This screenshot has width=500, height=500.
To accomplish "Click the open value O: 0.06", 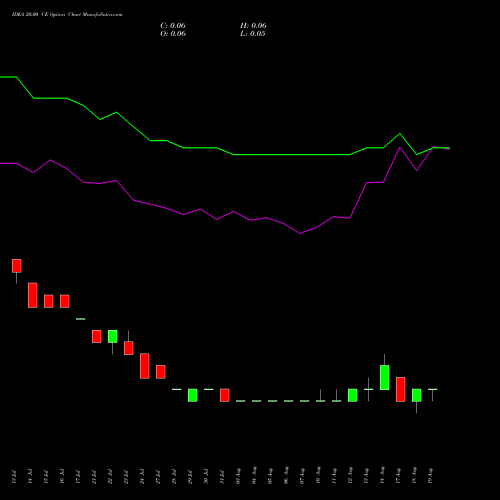I will coord(173,34).
